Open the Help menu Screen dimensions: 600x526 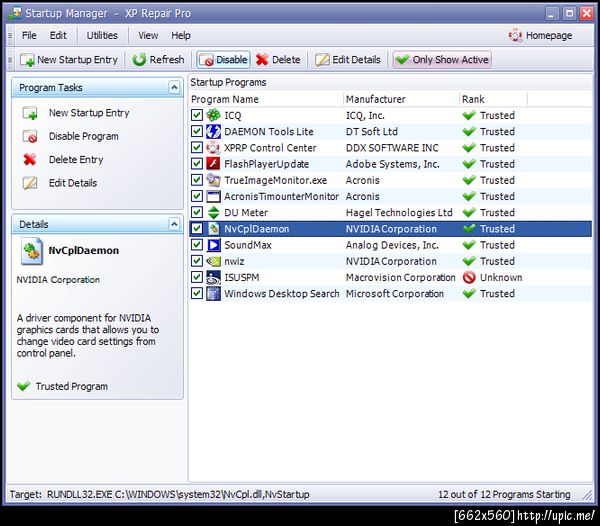click(x=181, y=36)
